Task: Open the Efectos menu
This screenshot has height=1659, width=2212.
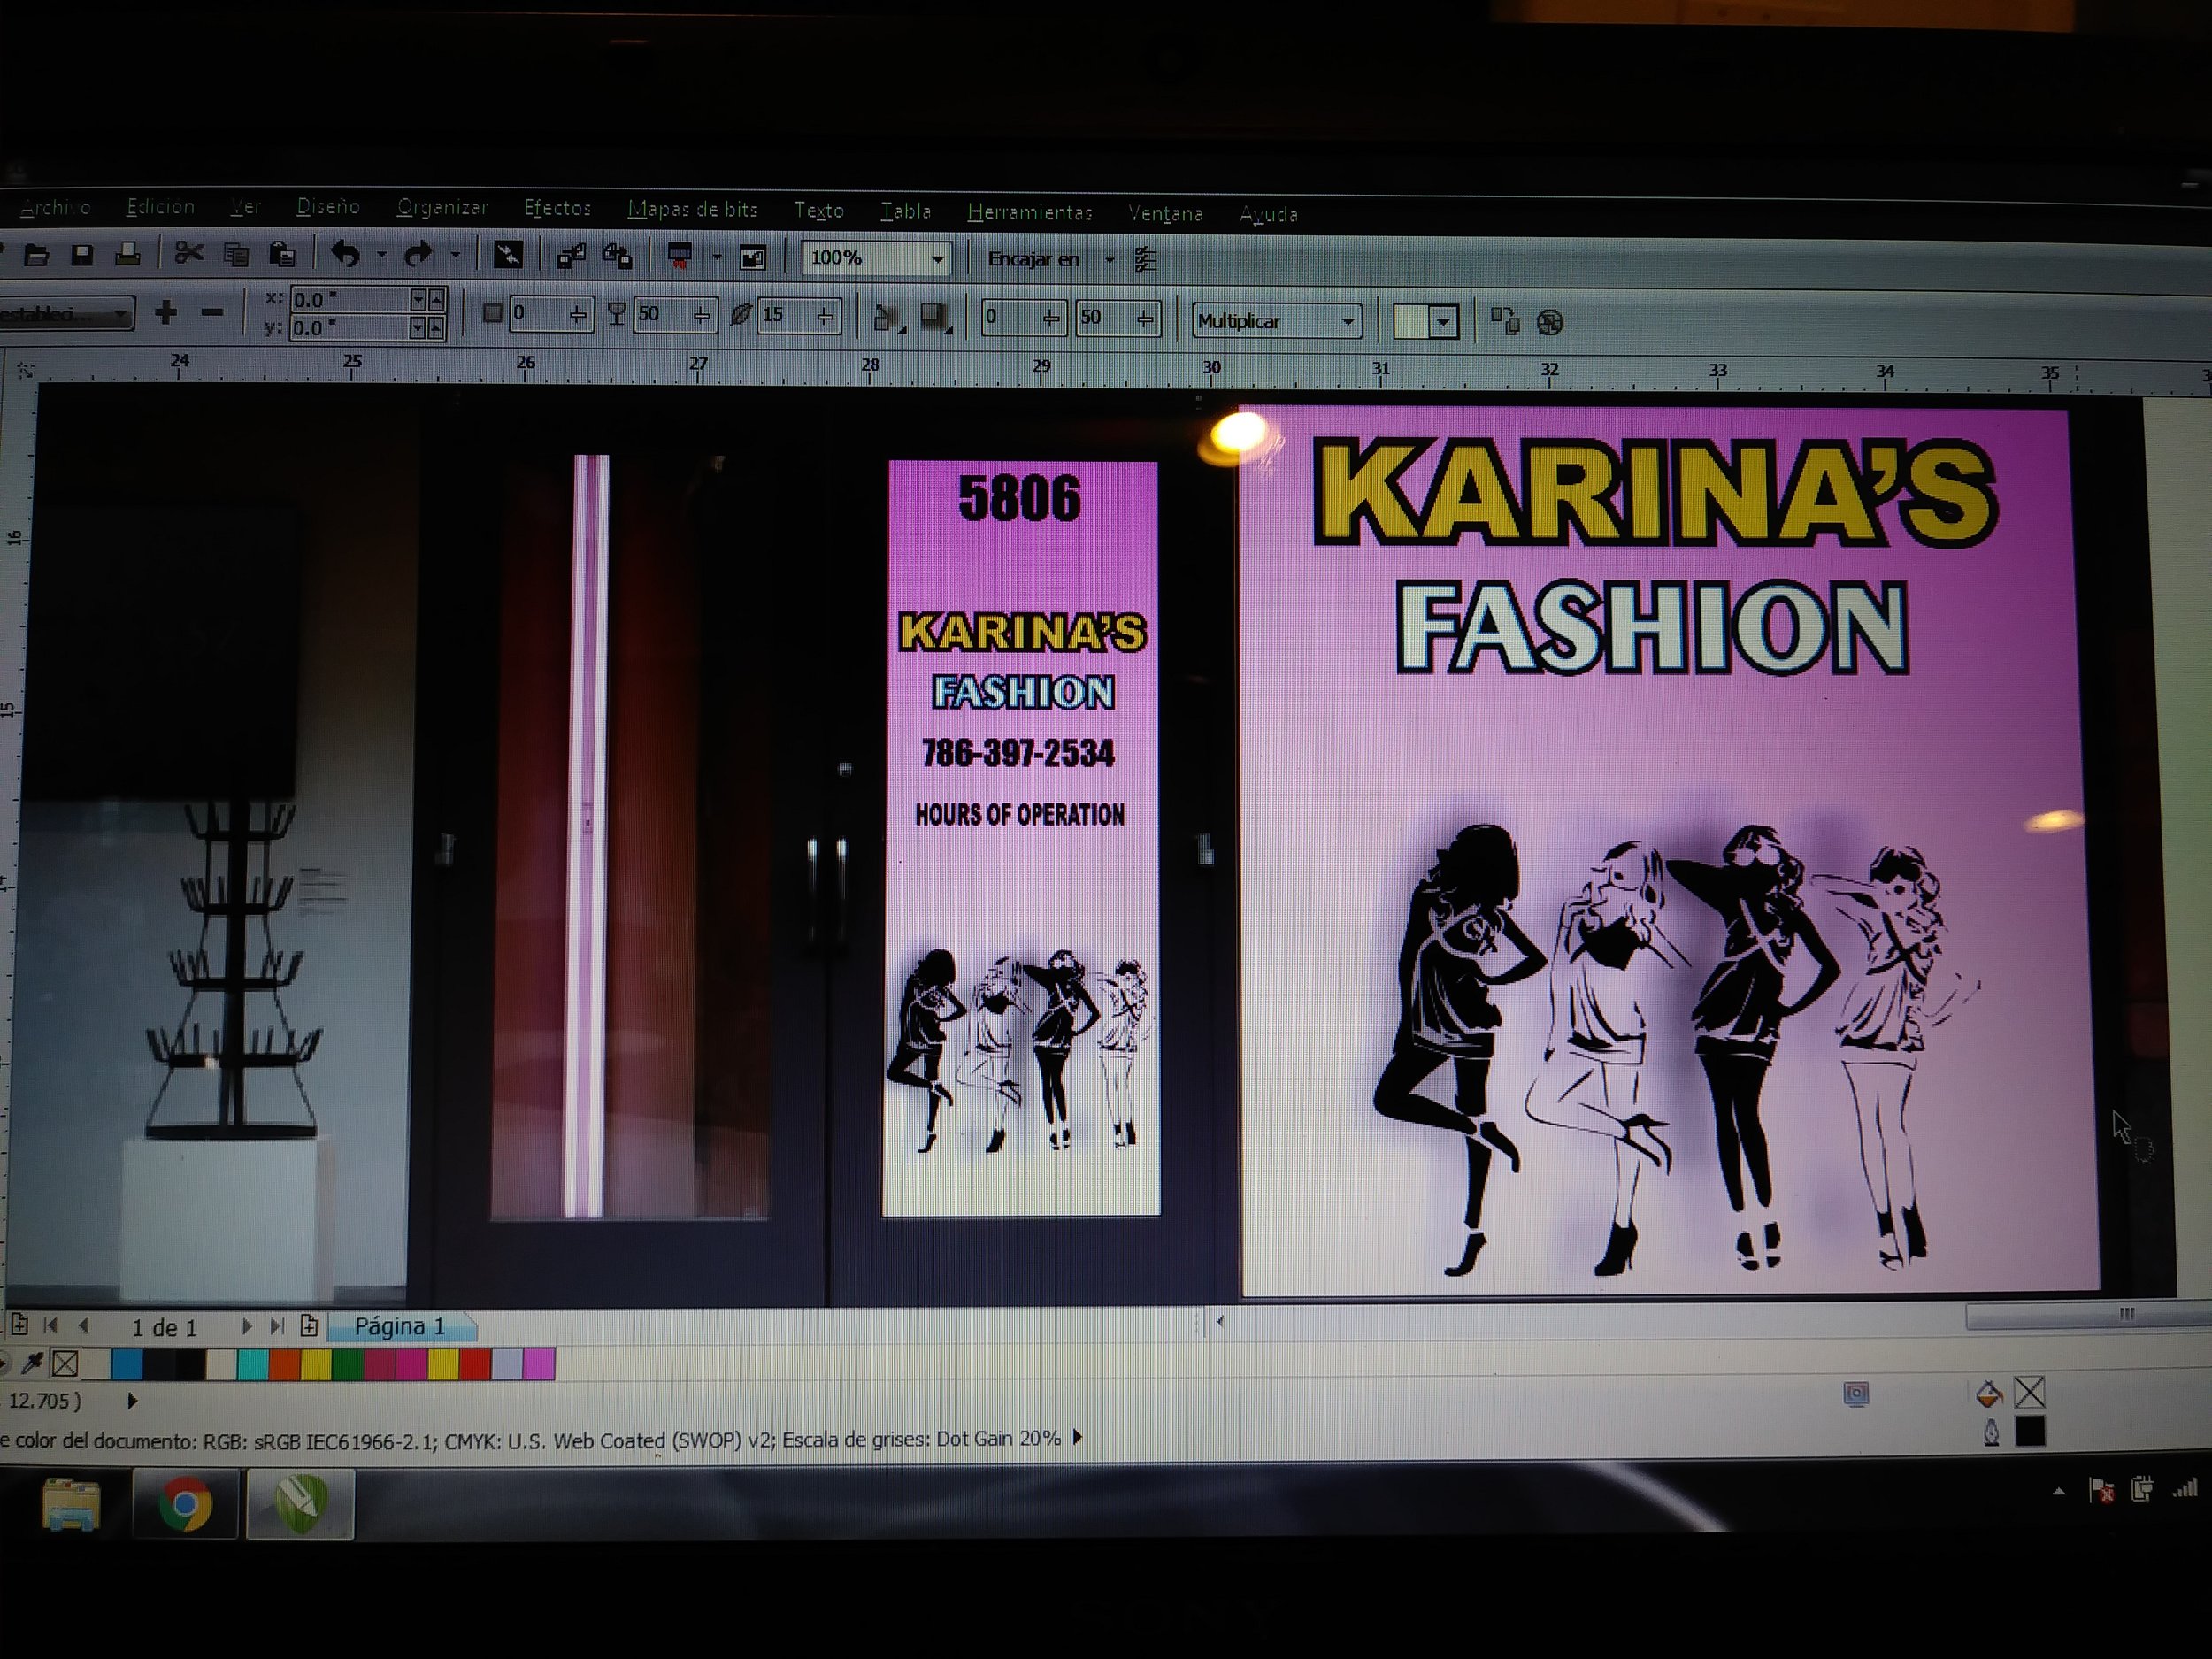Action: pyautogui.click(x=557, y=208)
